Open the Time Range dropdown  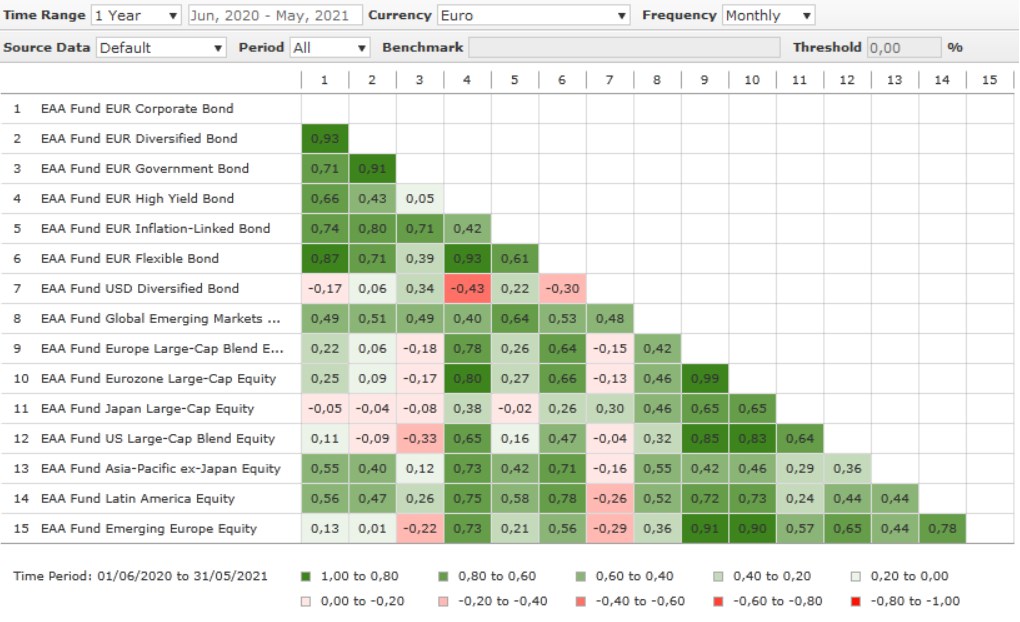[136, 15]
